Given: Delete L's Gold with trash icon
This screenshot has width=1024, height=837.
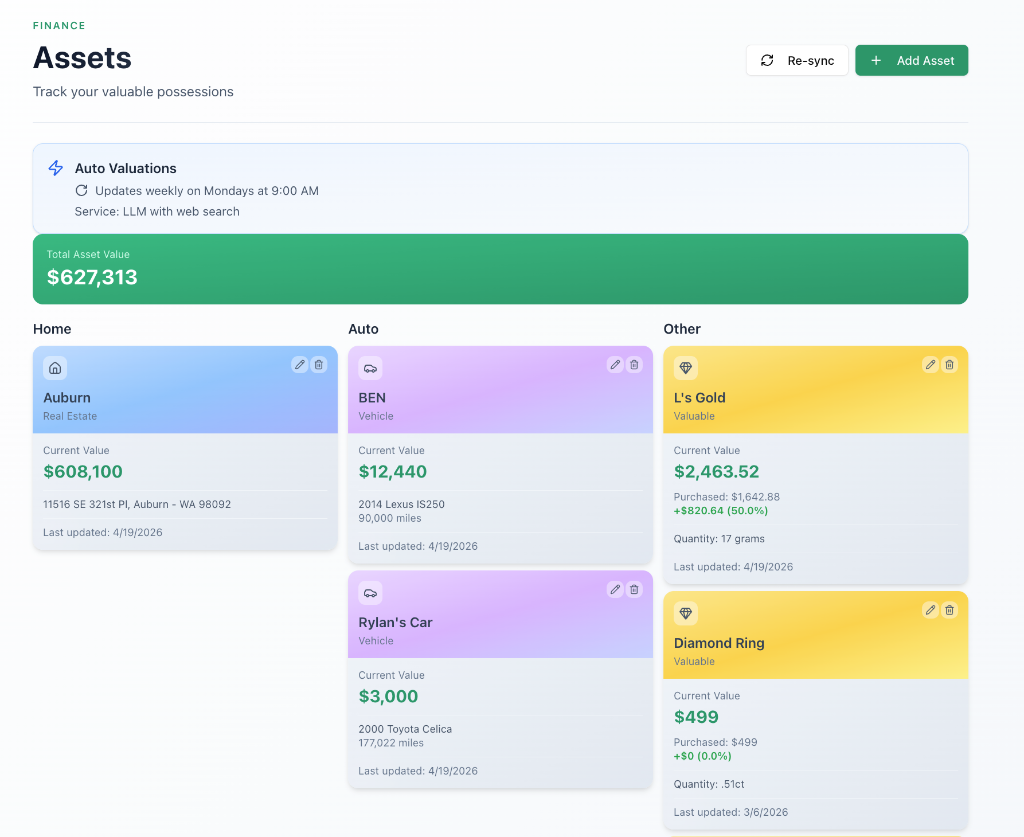Looking at the screenshot, I should [x=950, y=364].
